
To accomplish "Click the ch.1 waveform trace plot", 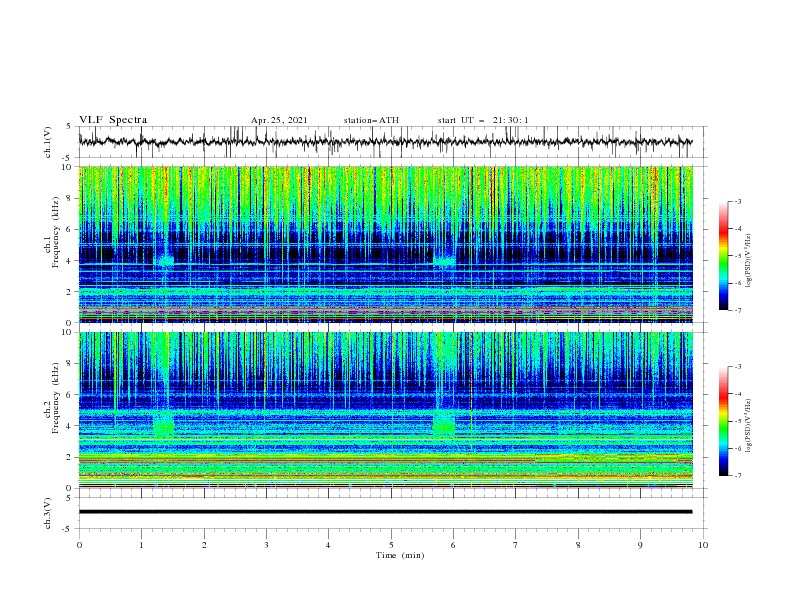I will click(385, 142).
